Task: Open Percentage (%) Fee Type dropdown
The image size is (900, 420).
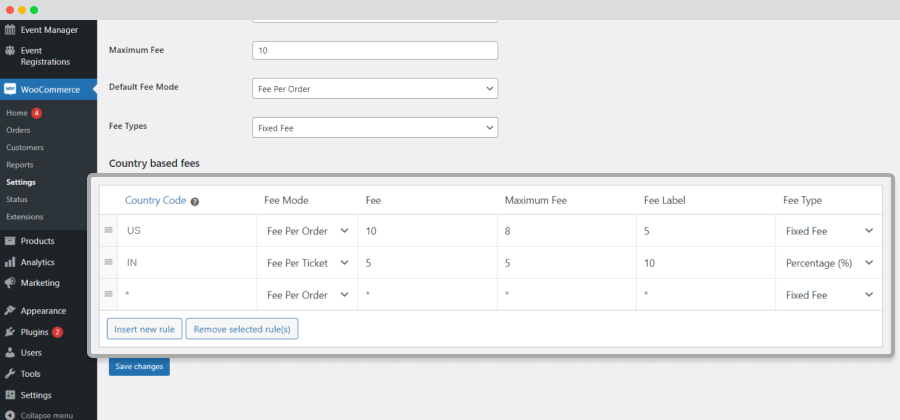Action: [x=829, y=263]
